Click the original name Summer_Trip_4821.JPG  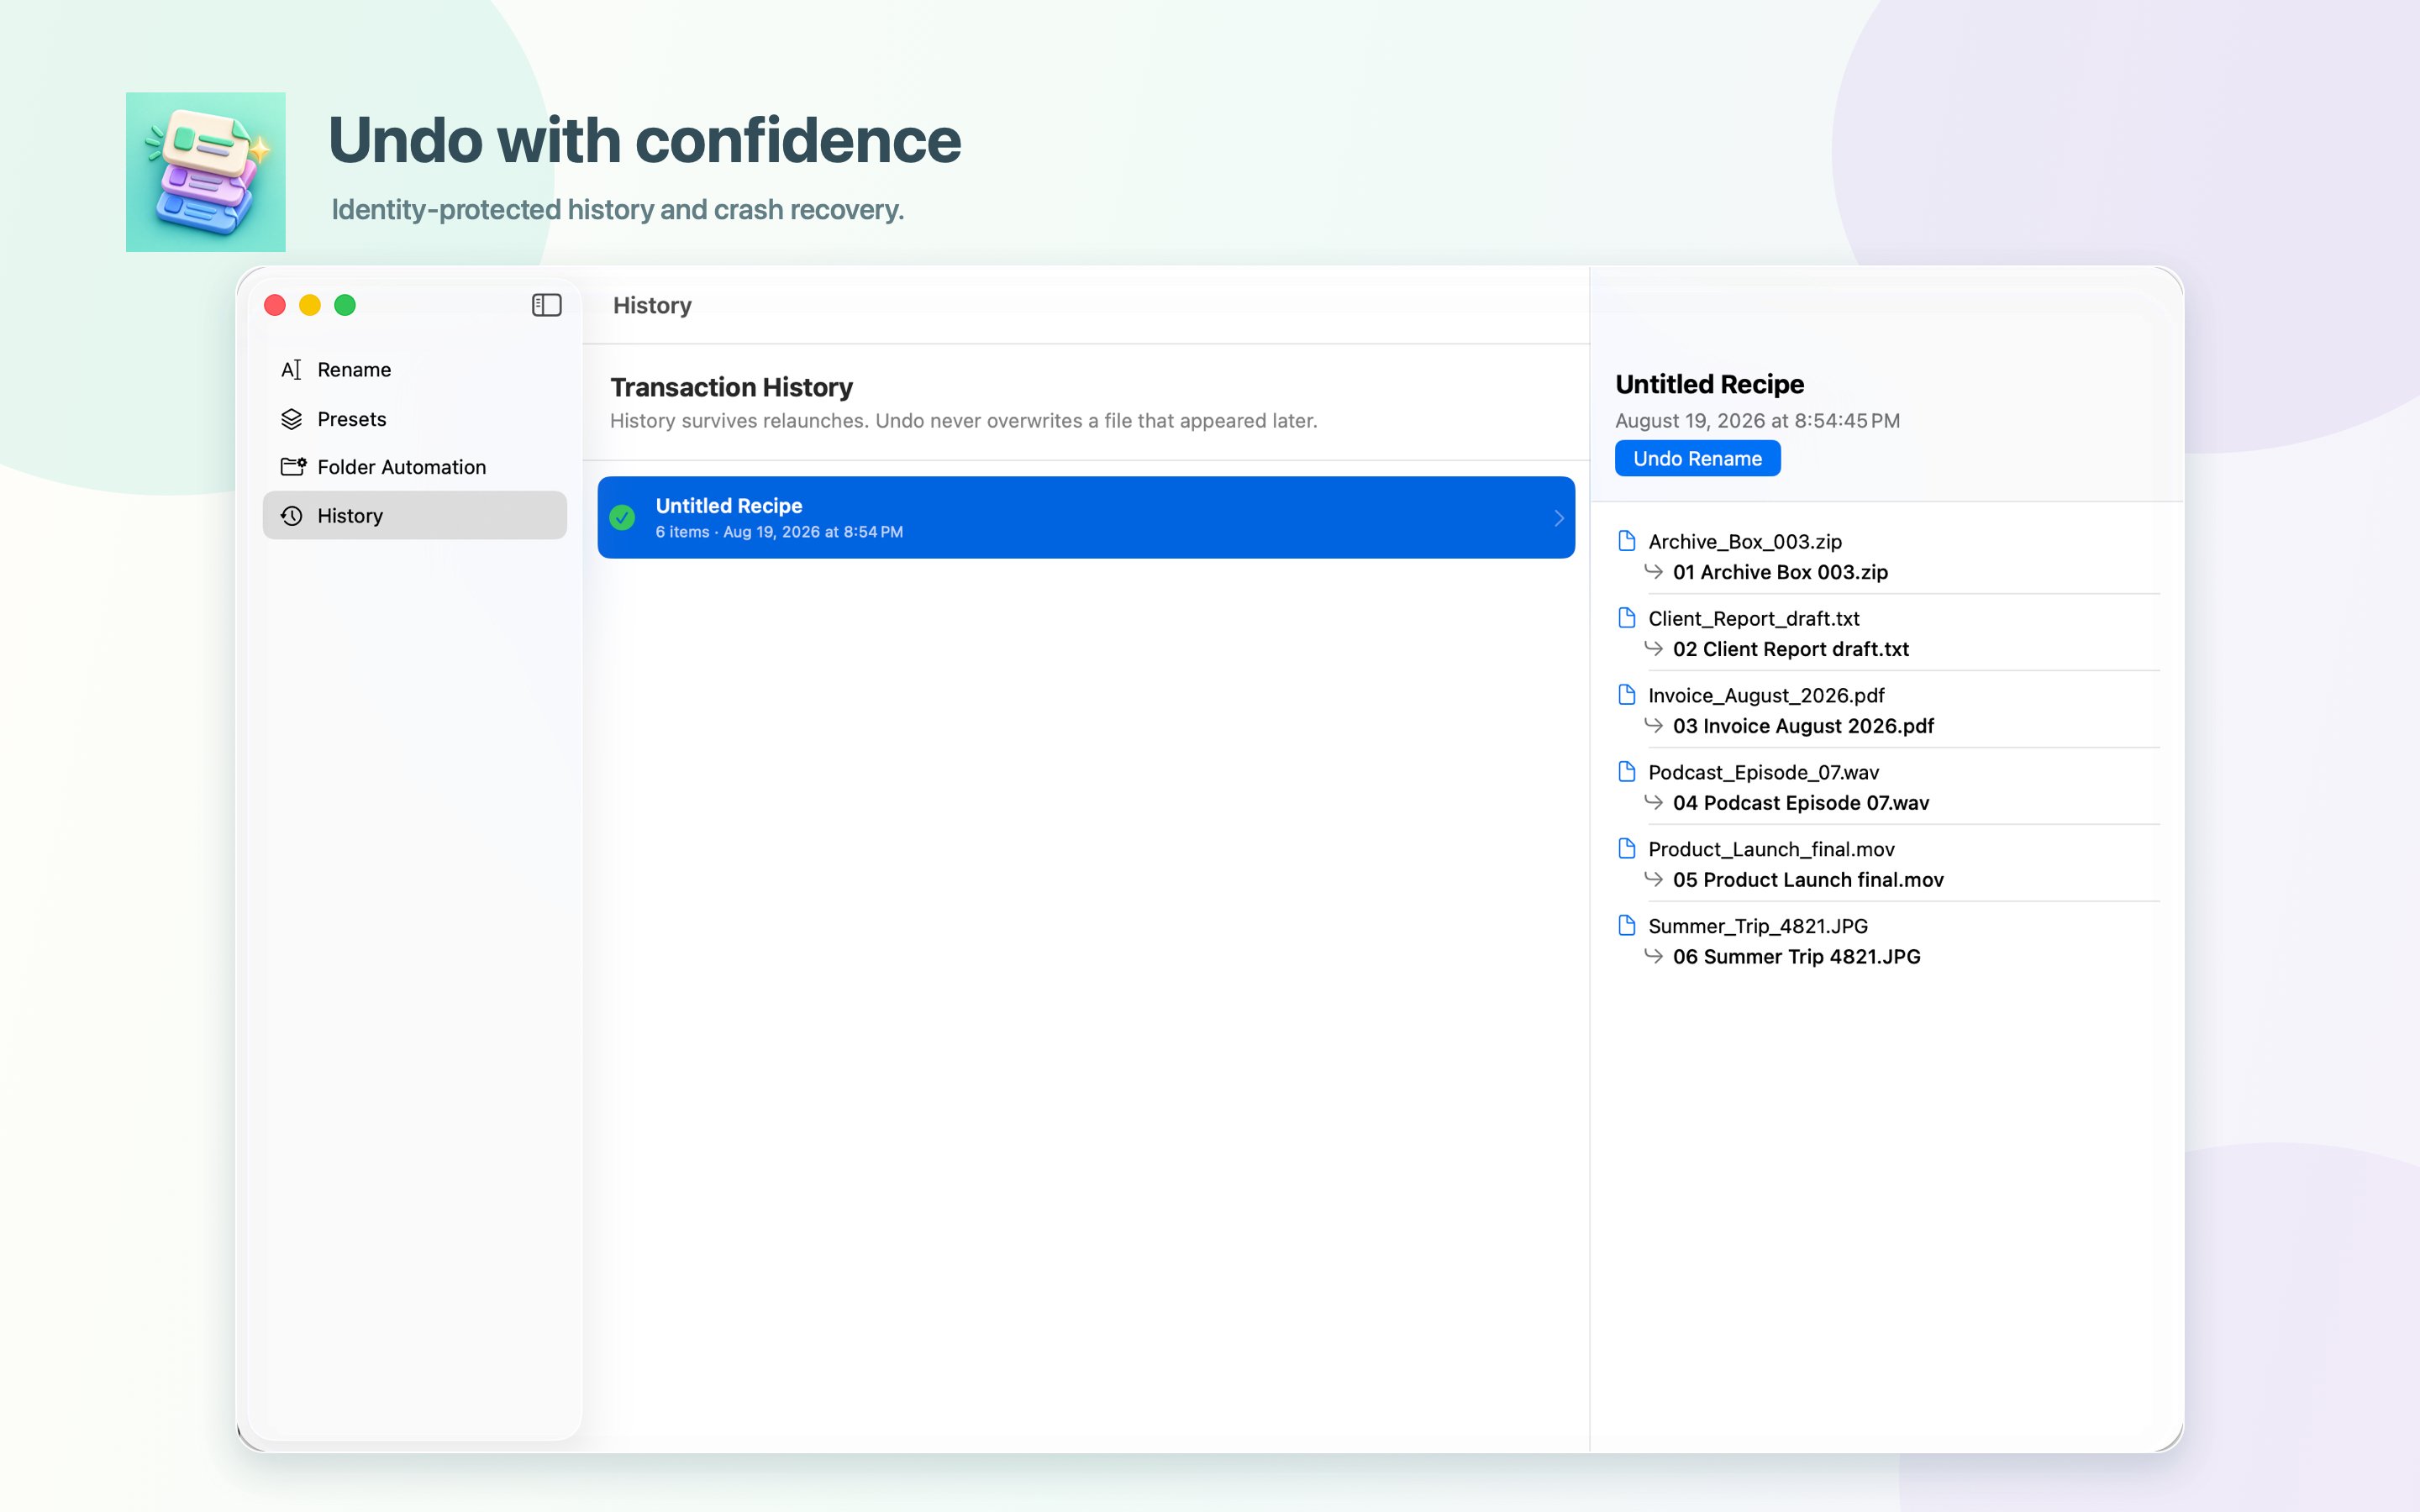point(1758,927)
